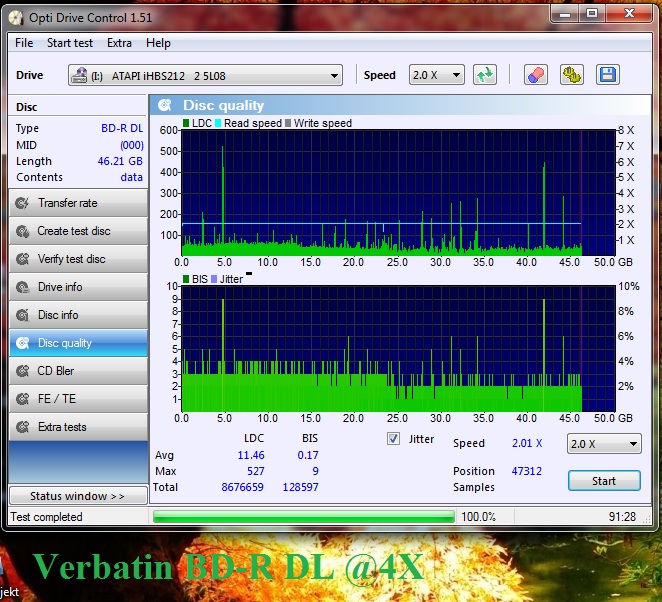Click the Drive info sidebar icon
This screenshot has height=602, width=662.
pos(22,287)
